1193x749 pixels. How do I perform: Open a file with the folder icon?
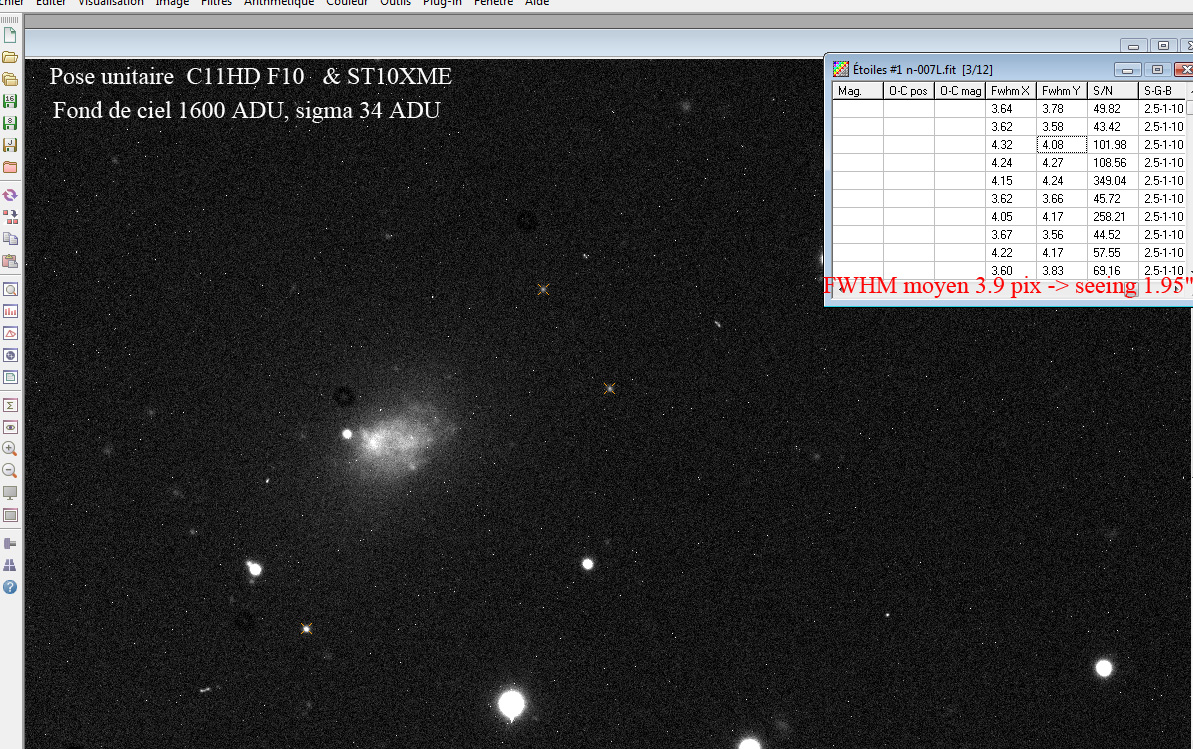tap(10, 57)
